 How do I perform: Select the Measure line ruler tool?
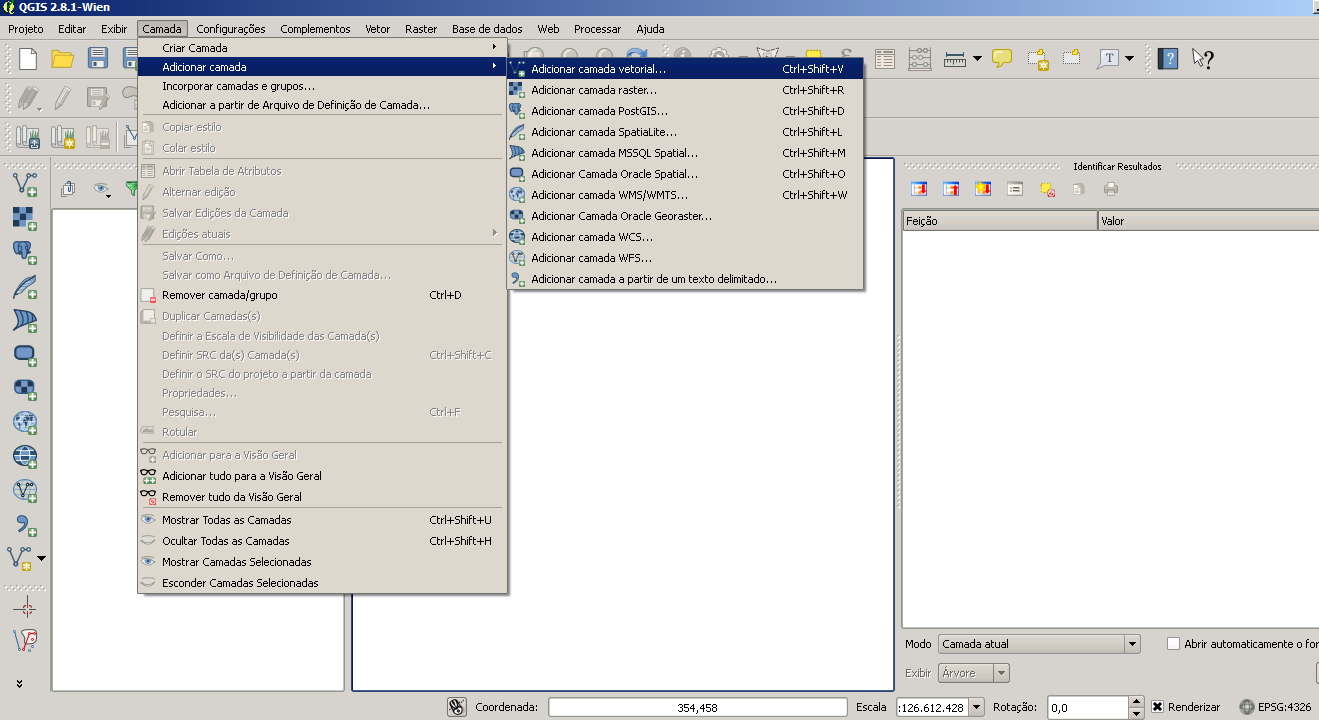[954, 59]
